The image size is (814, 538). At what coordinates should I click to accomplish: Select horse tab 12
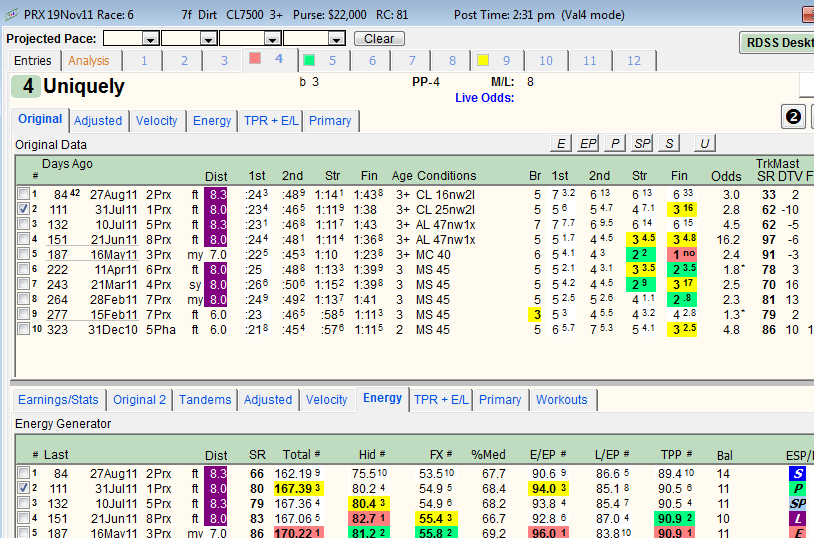click(x=634, y=61)
